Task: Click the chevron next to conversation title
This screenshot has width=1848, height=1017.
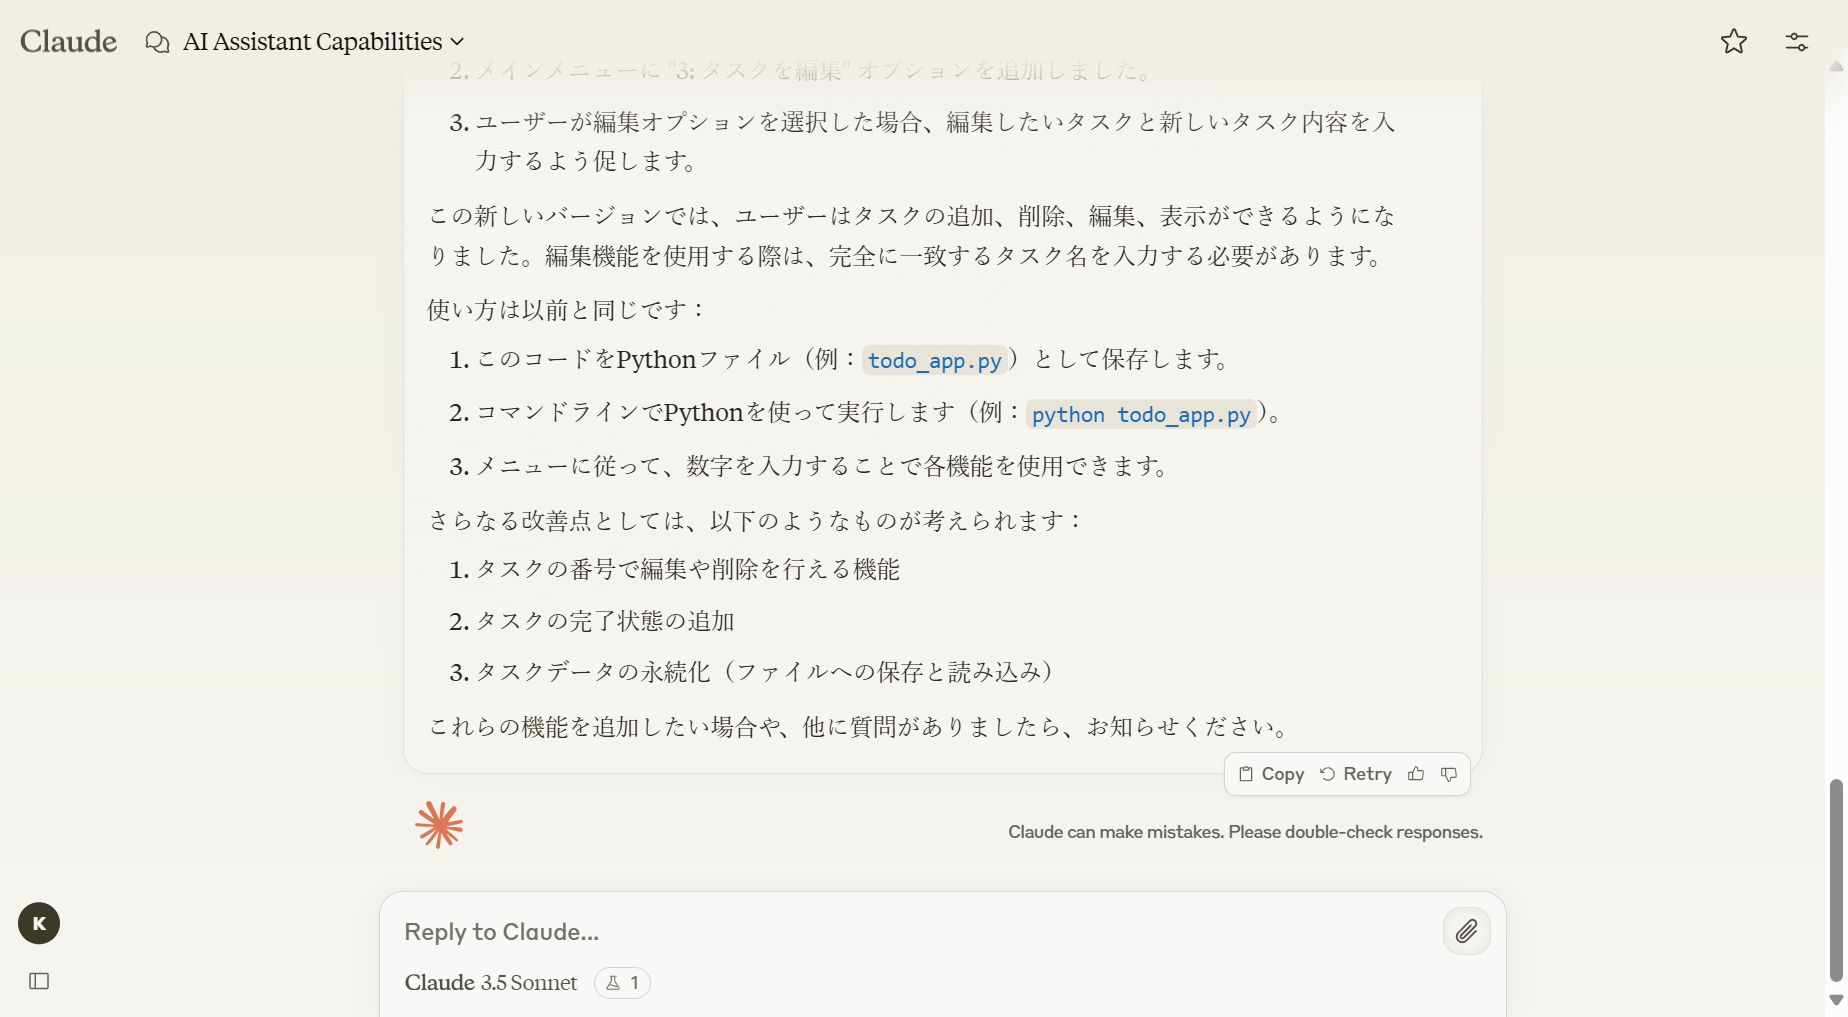Action: click(457, 42)
